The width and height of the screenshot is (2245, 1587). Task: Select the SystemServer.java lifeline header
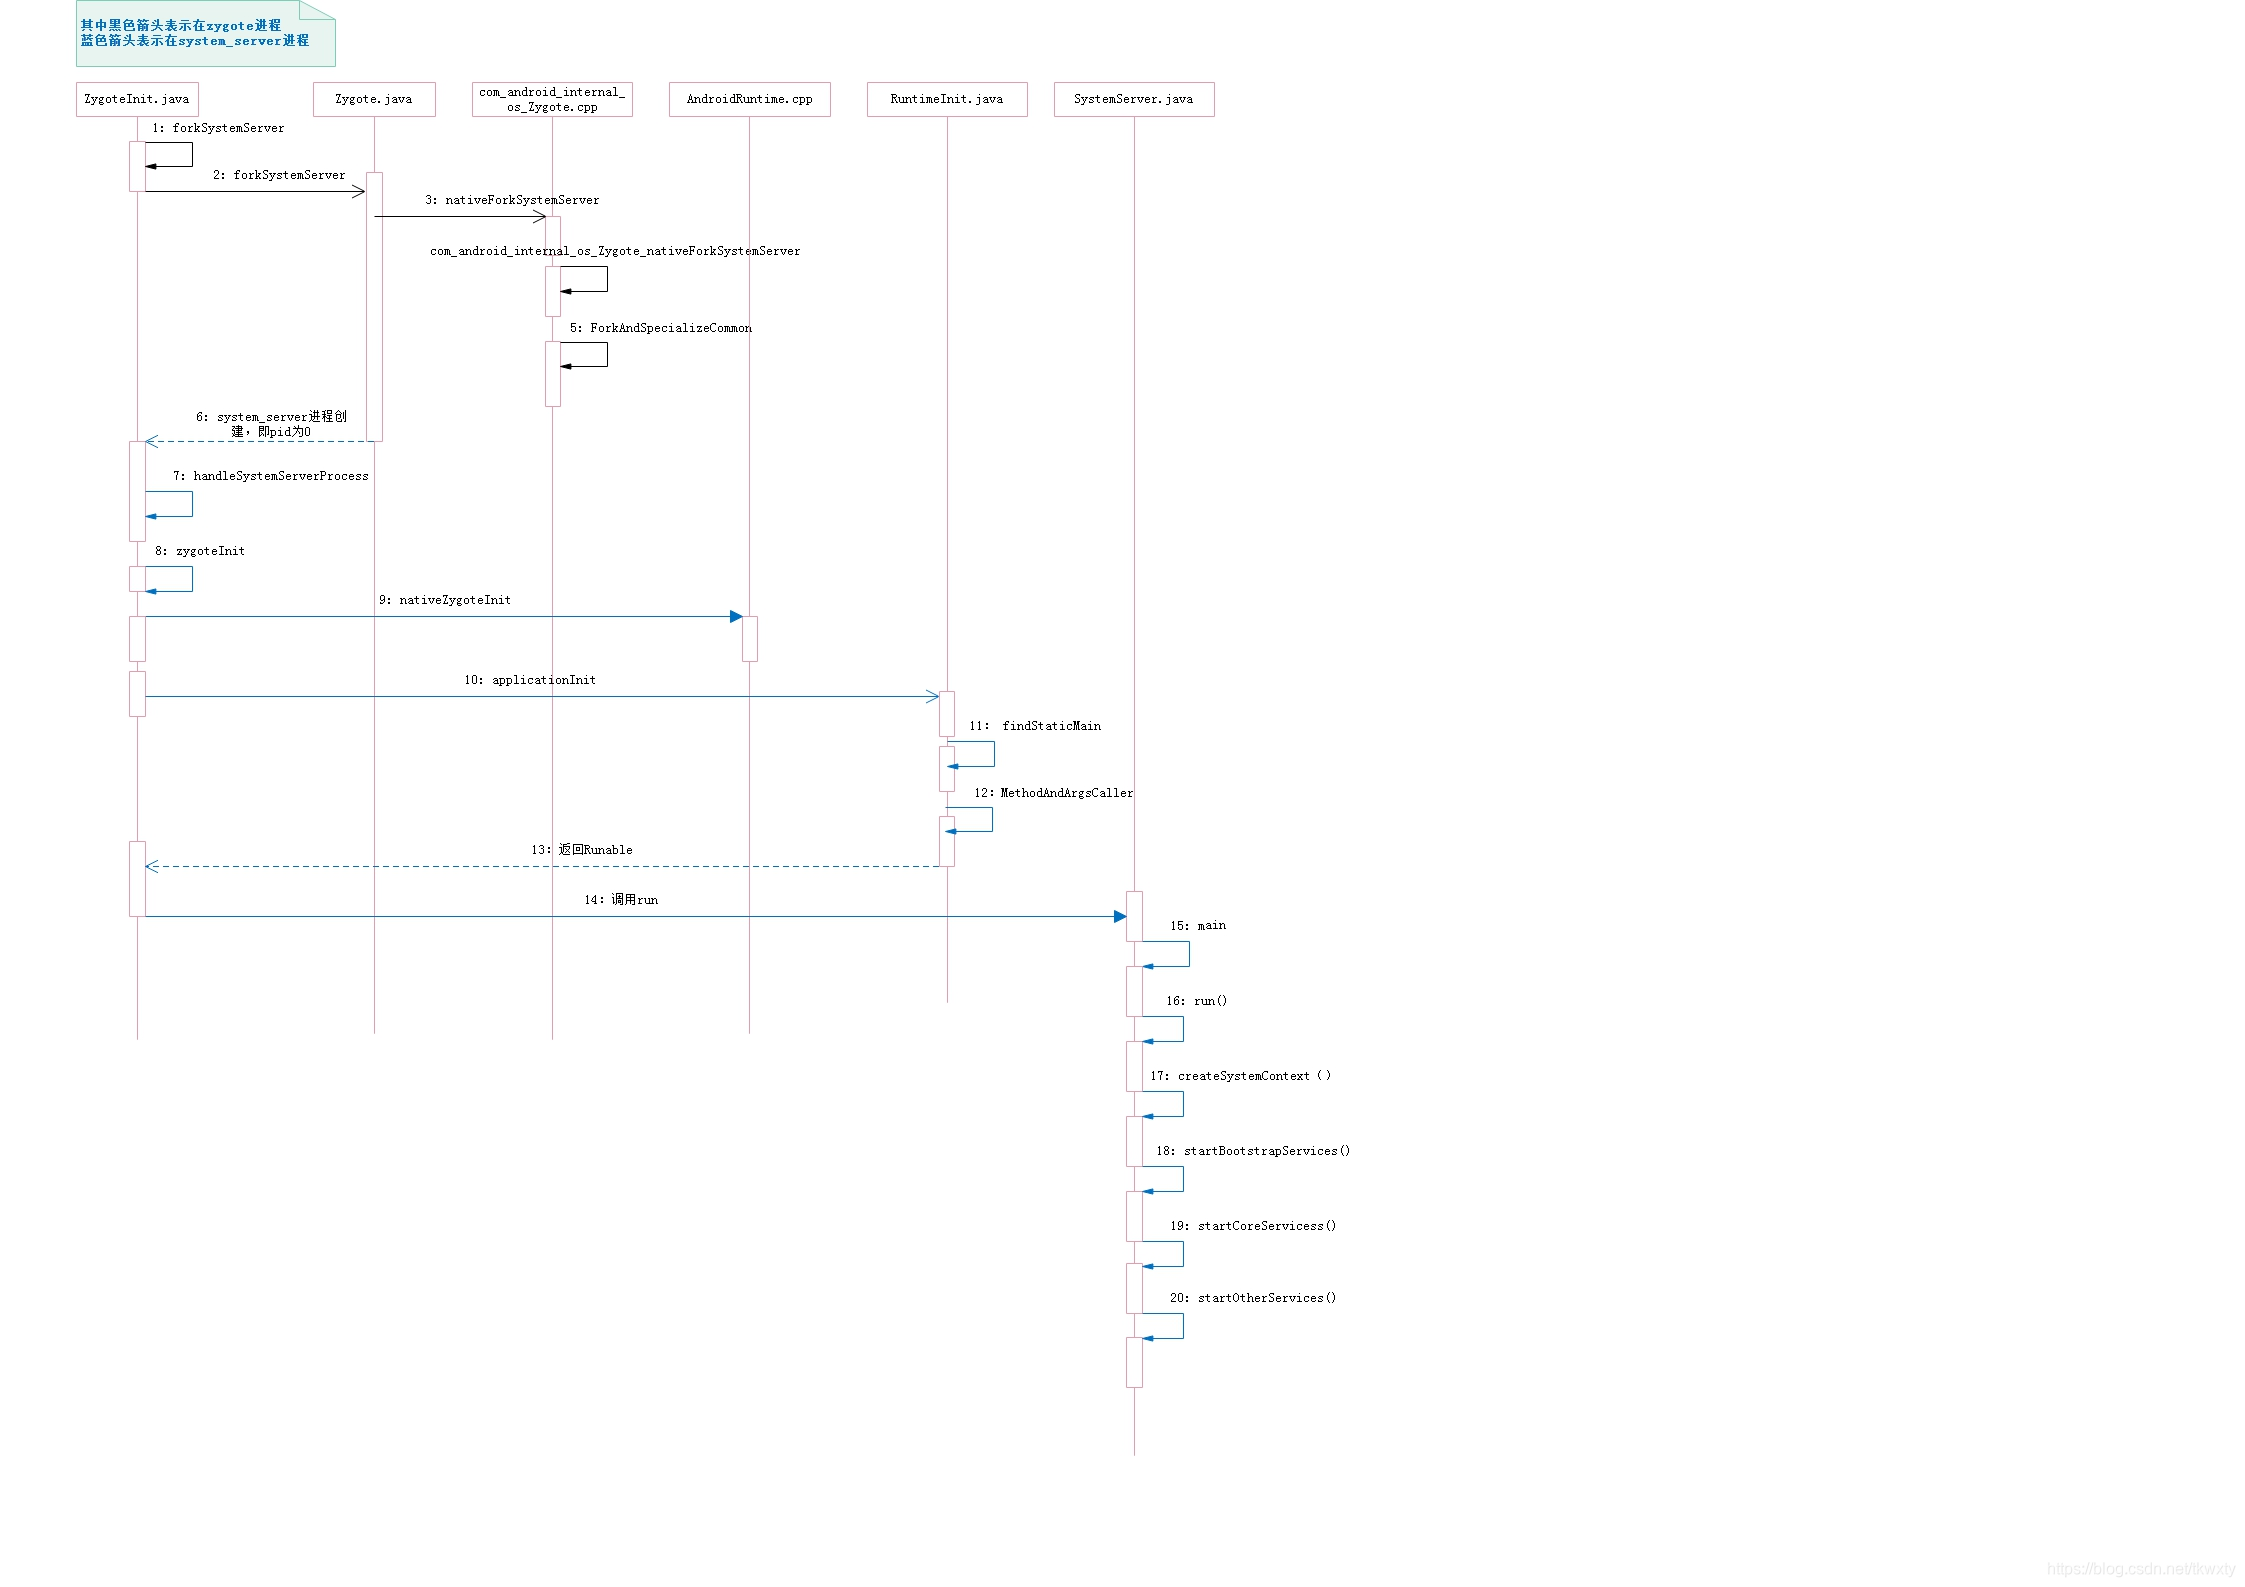pos(1133,99)
